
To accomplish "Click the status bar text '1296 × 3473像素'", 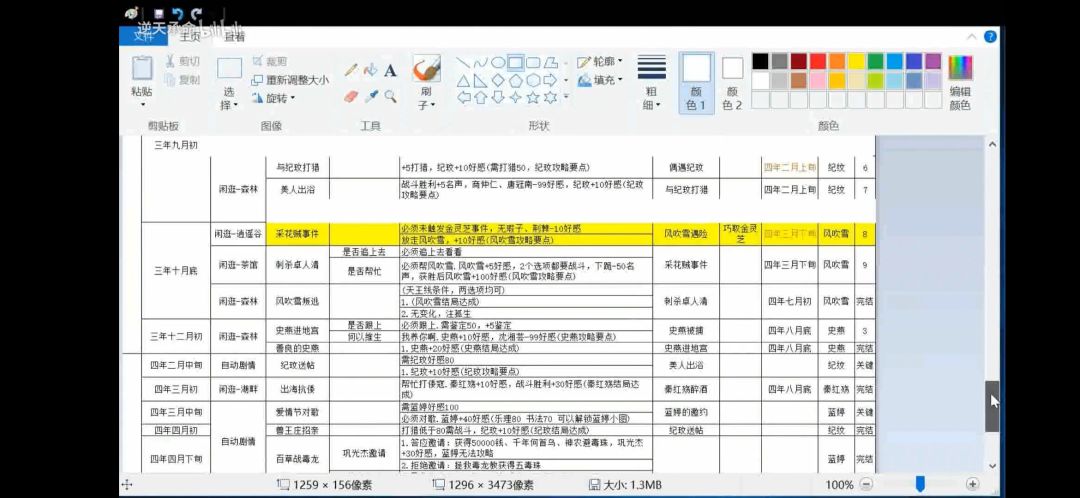I will pyautogui.click(x=492, y=485).
